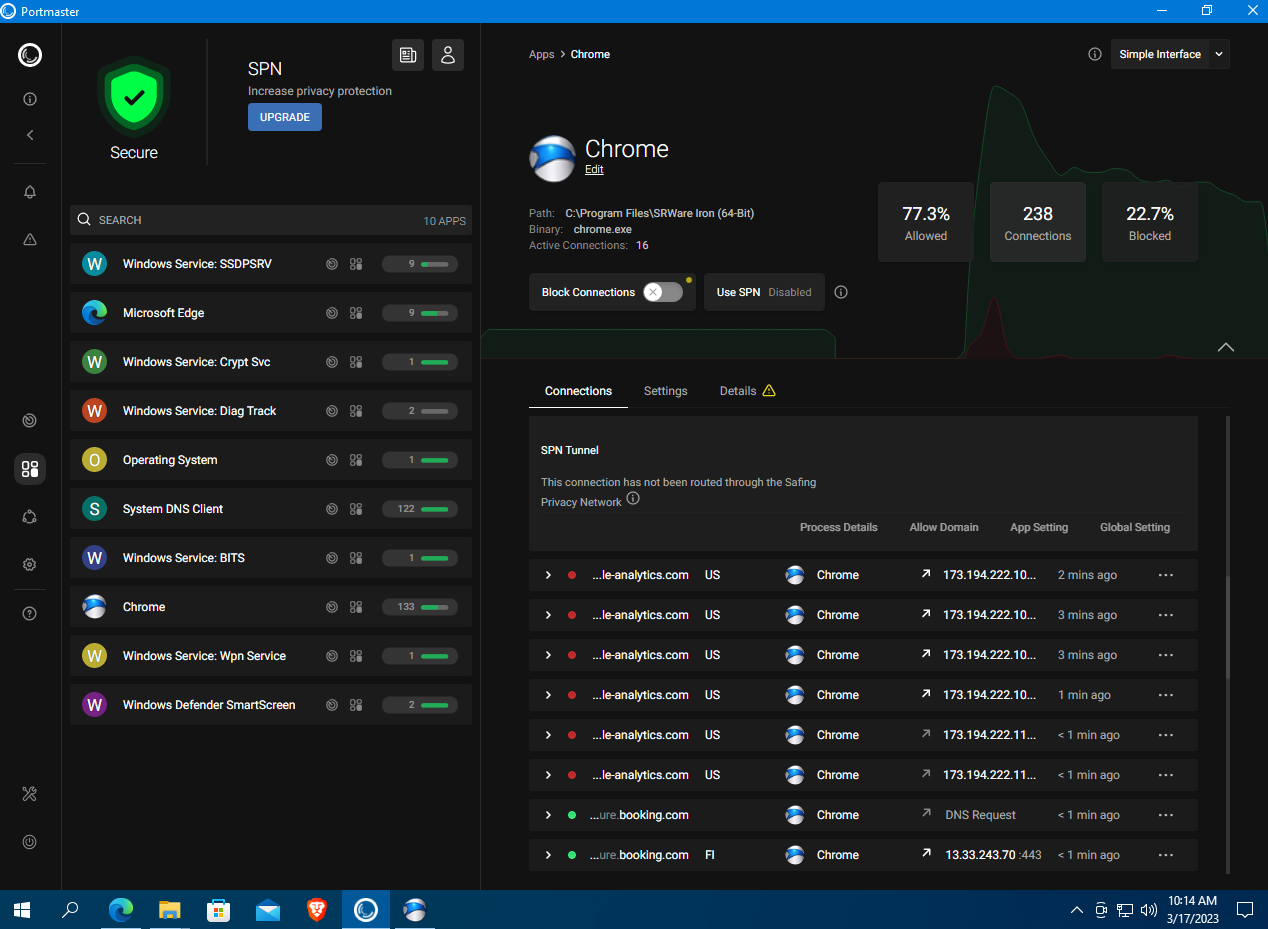Screen dimensions: 1268x929
Task: Open the warning triangle icon in sidebar
Action: pyautogui.click(x=30, y=239)
